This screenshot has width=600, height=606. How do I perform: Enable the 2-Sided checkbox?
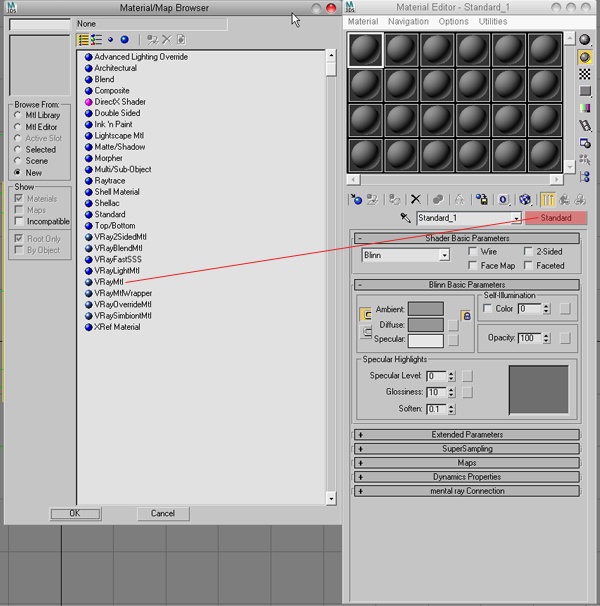[528, 252]
